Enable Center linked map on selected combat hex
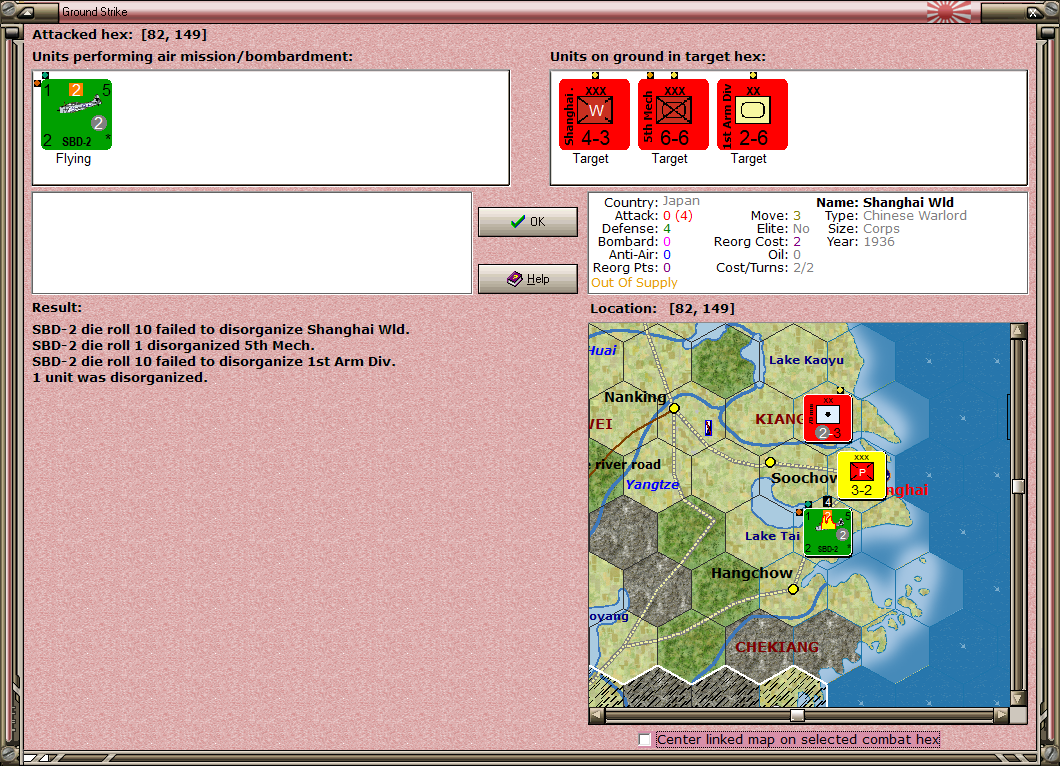 point(645,740)
